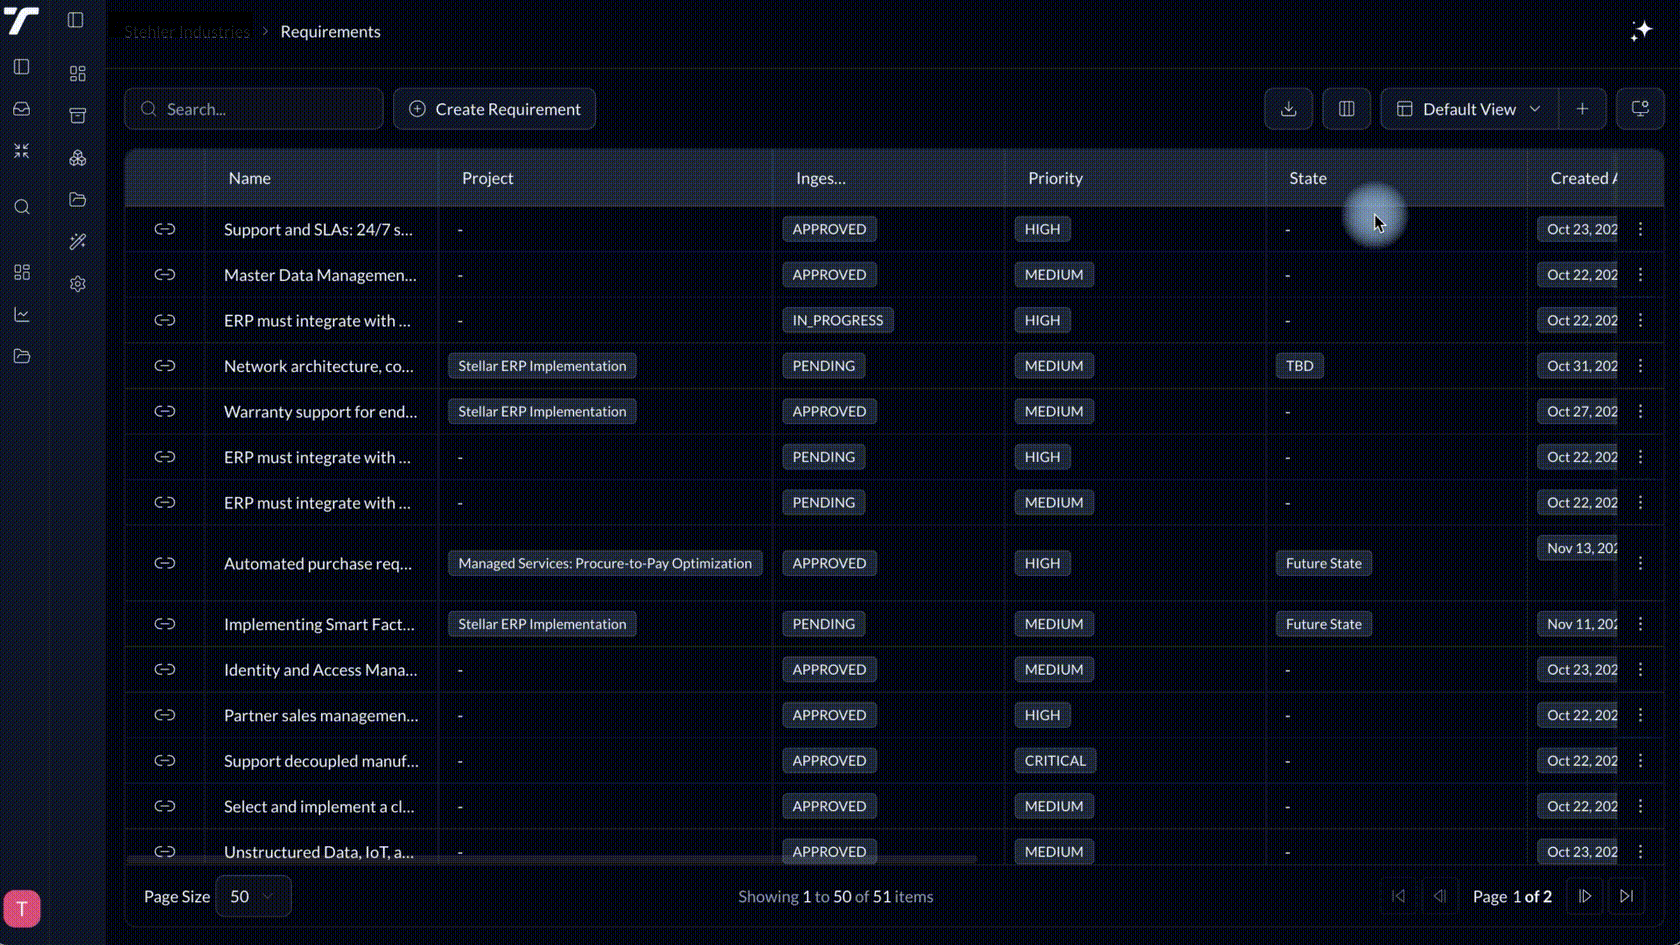Click the CRITICAL priority badge

pyautogui.click(x=1055, y=761)
